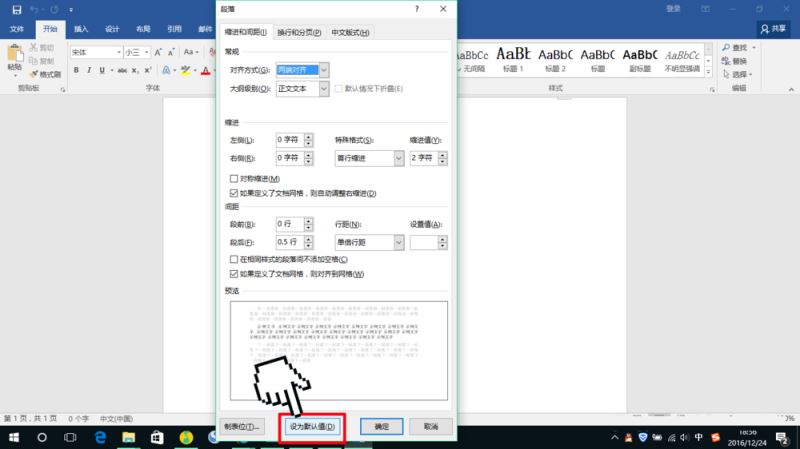
Task: Click the left indent value field
Action: (290, 140)
